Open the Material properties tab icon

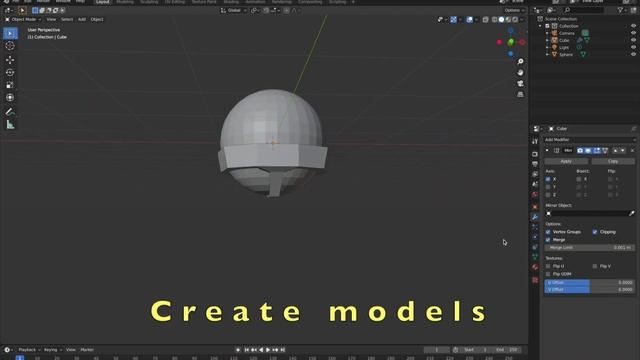tap(535, 267)
